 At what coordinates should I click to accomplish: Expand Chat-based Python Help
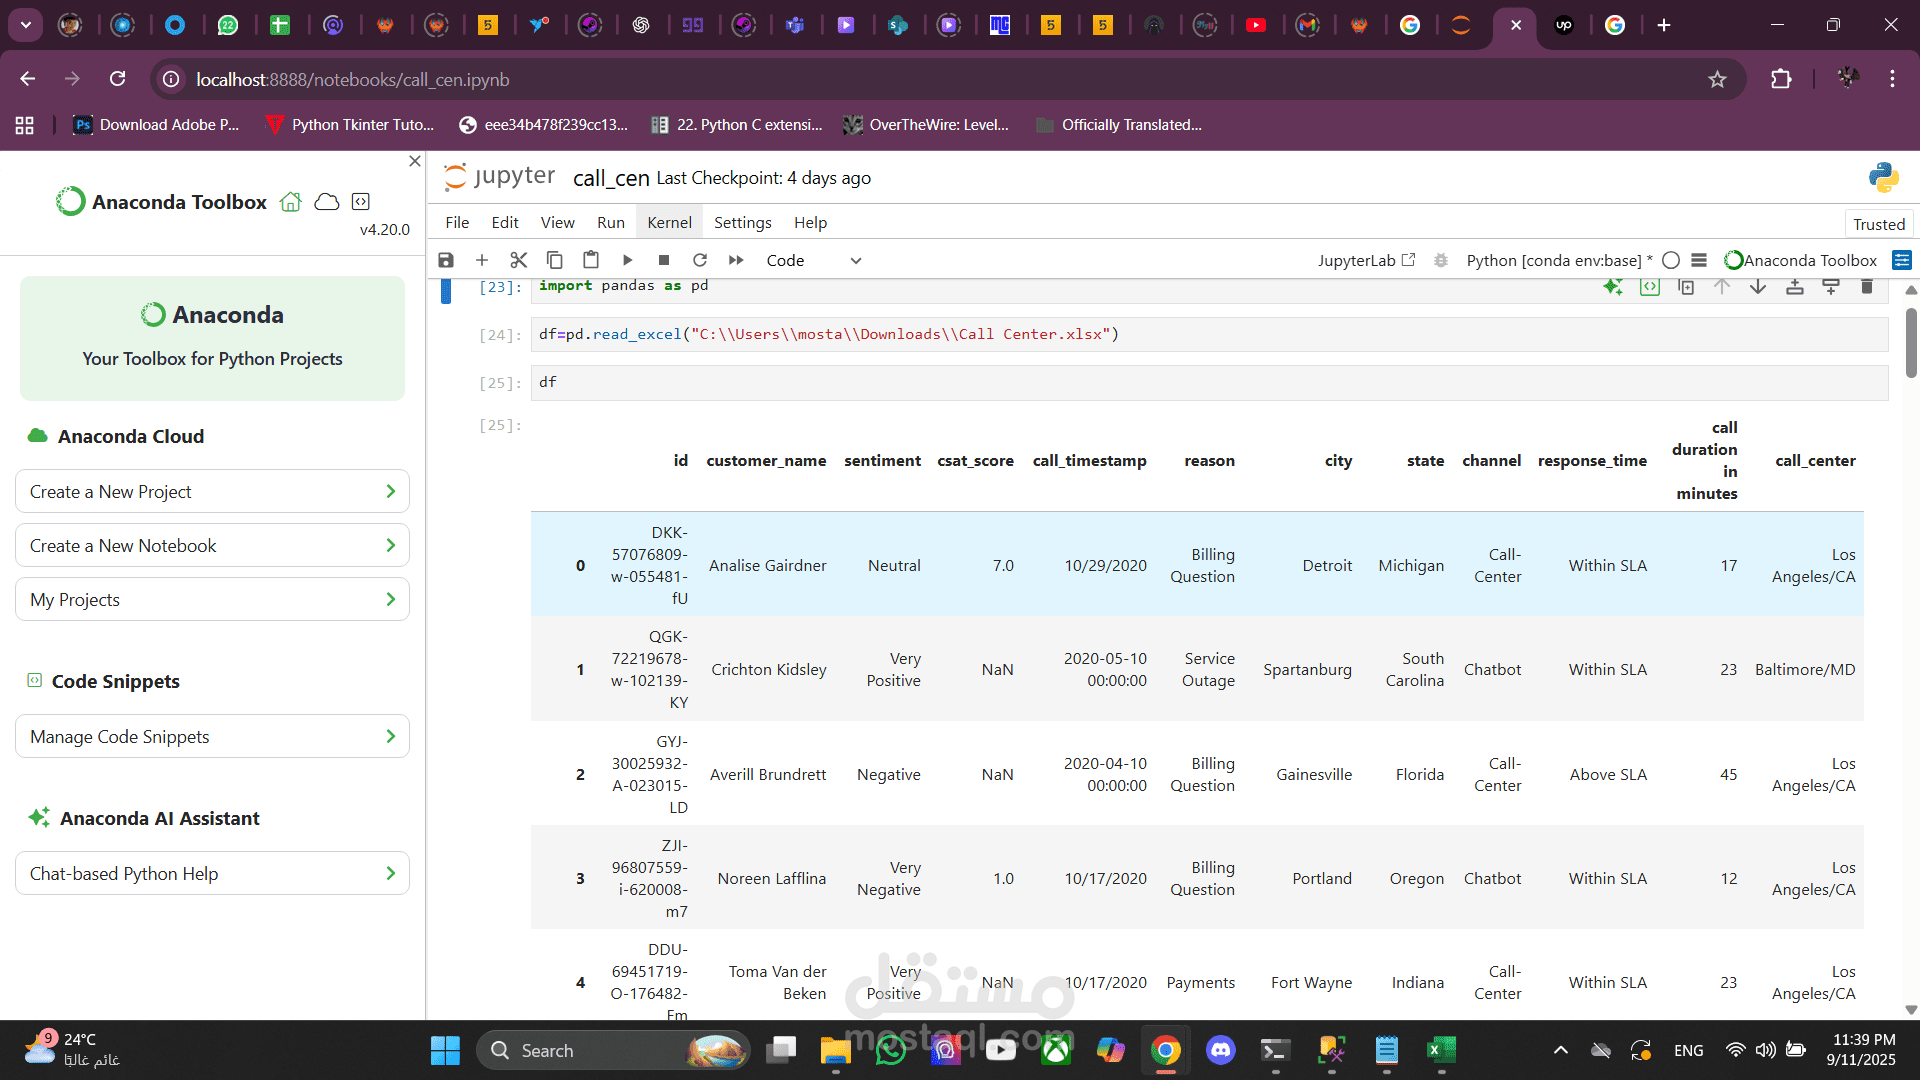[x=212, y=874]
